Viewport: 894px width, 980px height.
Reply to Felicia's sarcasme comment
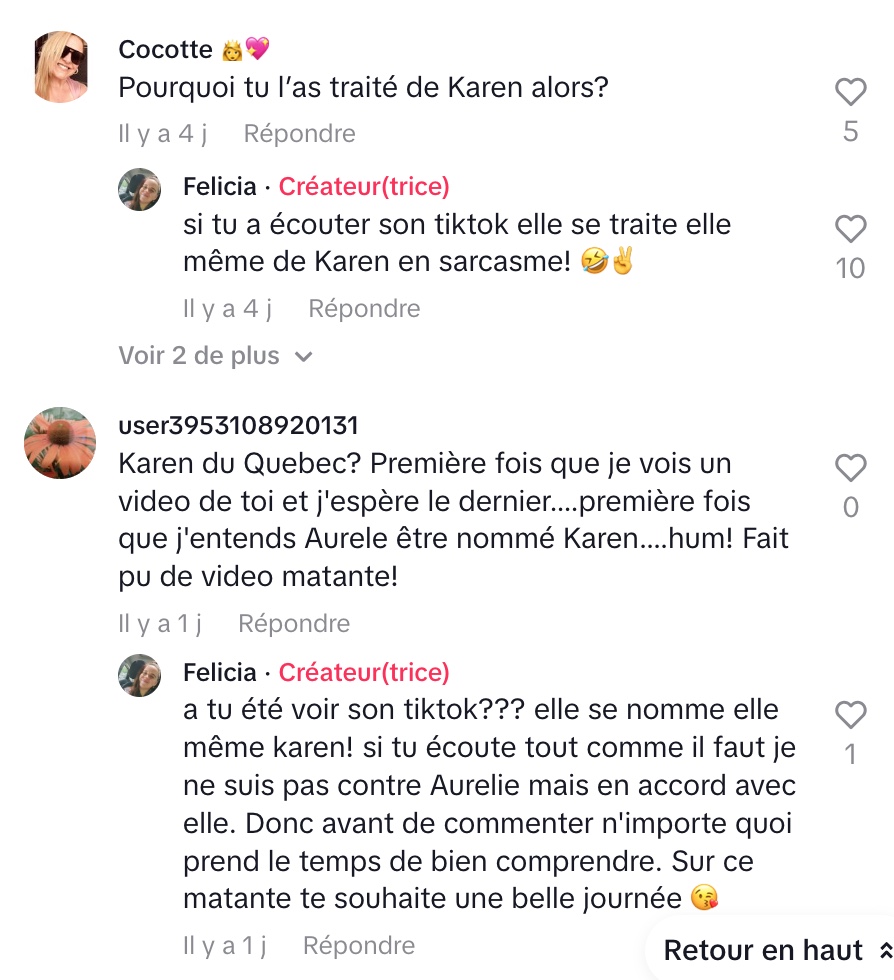364,309
